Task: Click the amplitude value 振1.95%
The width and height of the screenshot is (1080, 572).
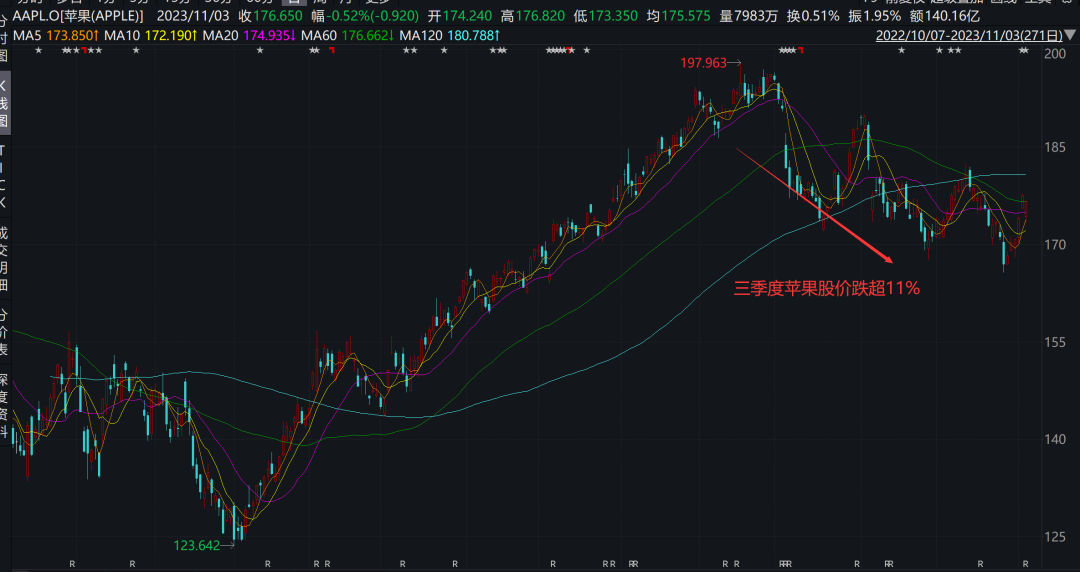Action: [875, 16]
